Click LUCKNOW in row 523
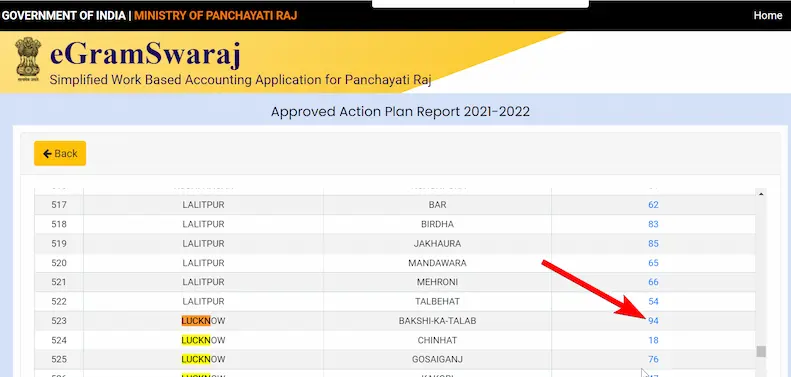The width and height of the screenshot is (791, 377). pos(203,321)
